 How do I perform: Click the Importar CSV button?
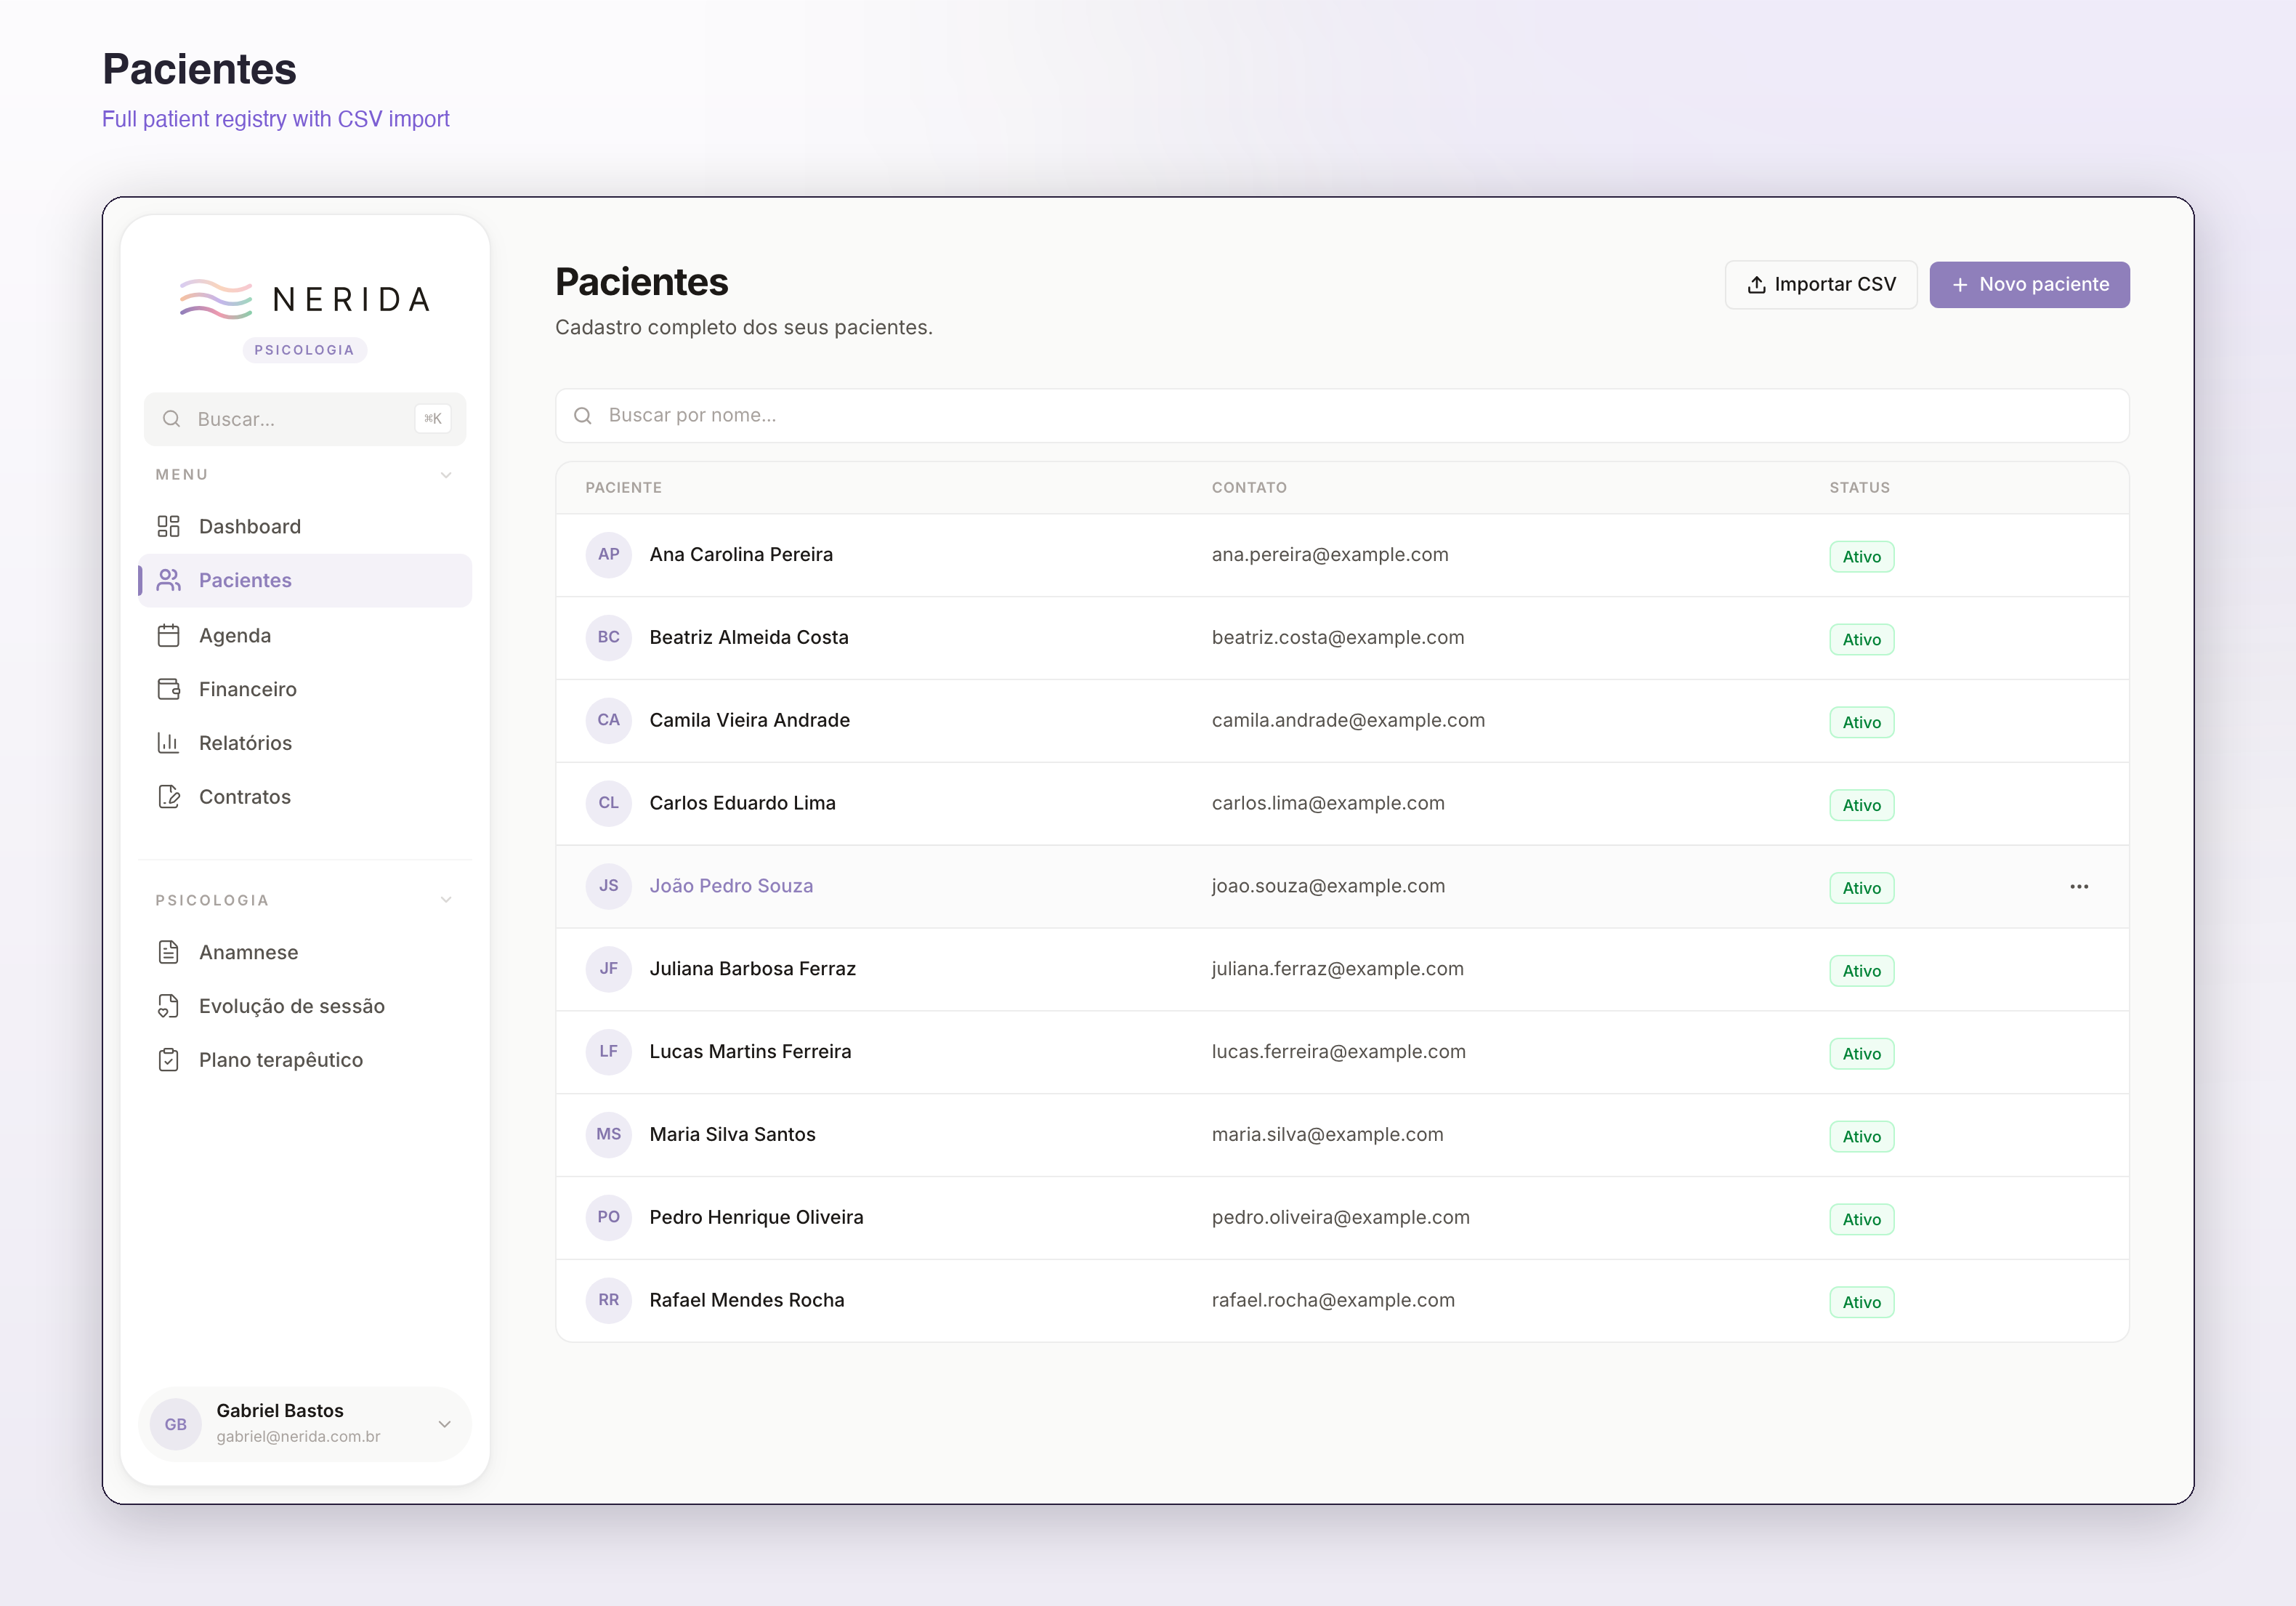1821,285
